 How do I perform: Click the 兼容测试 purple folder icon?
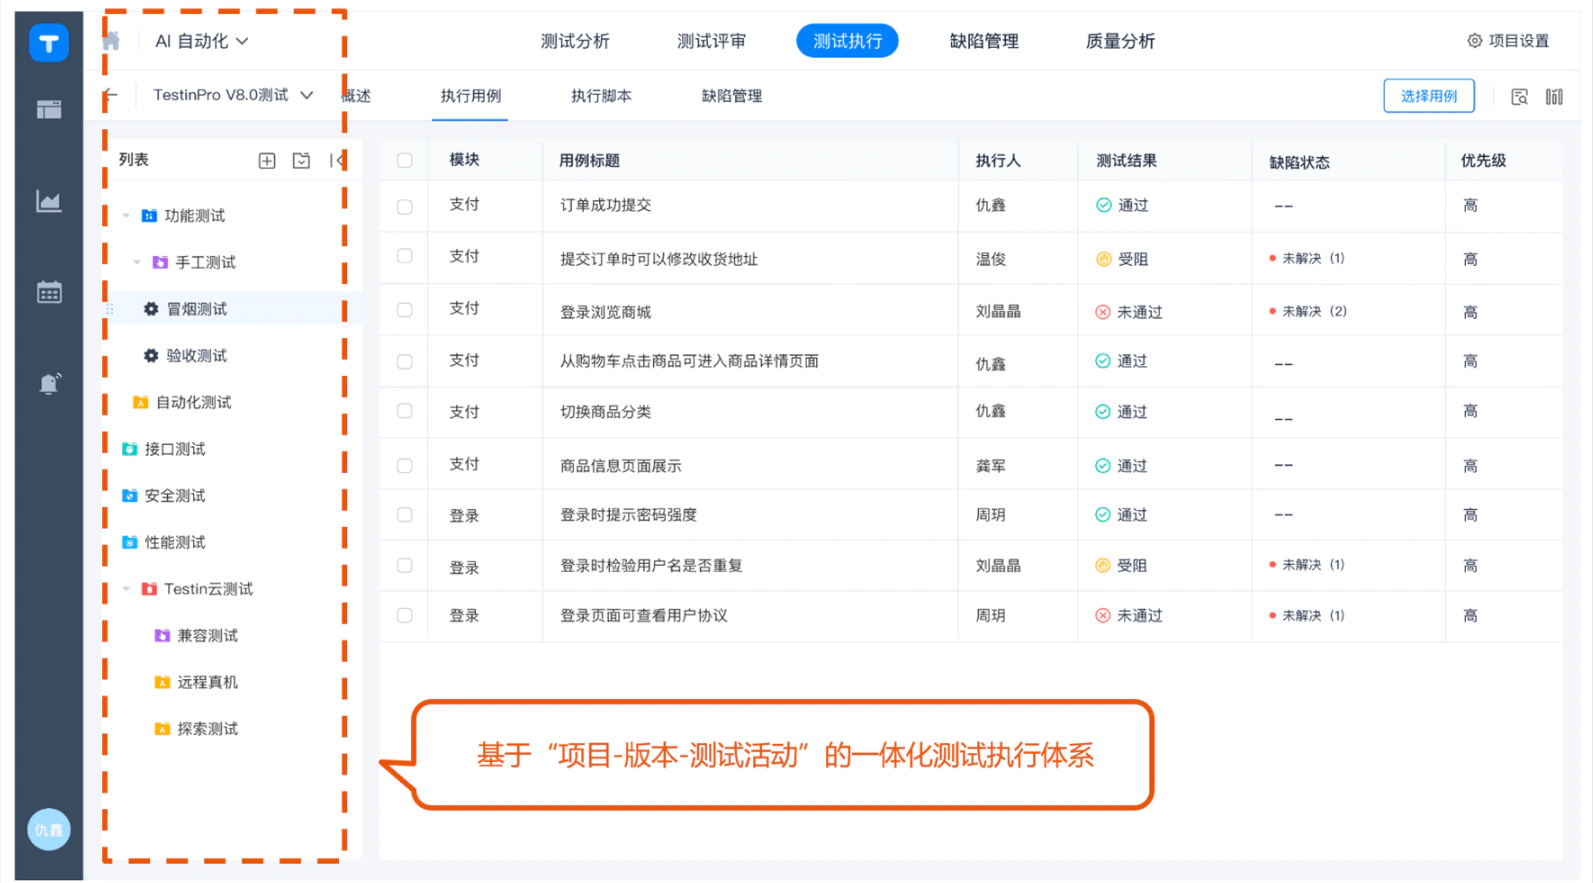162,635
